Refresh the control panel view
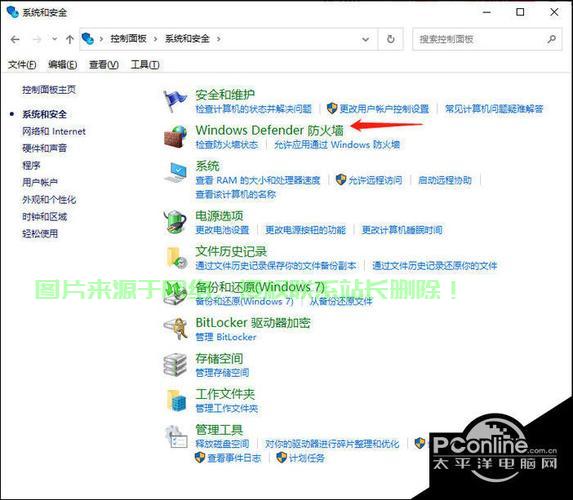 tap(391, 39)
